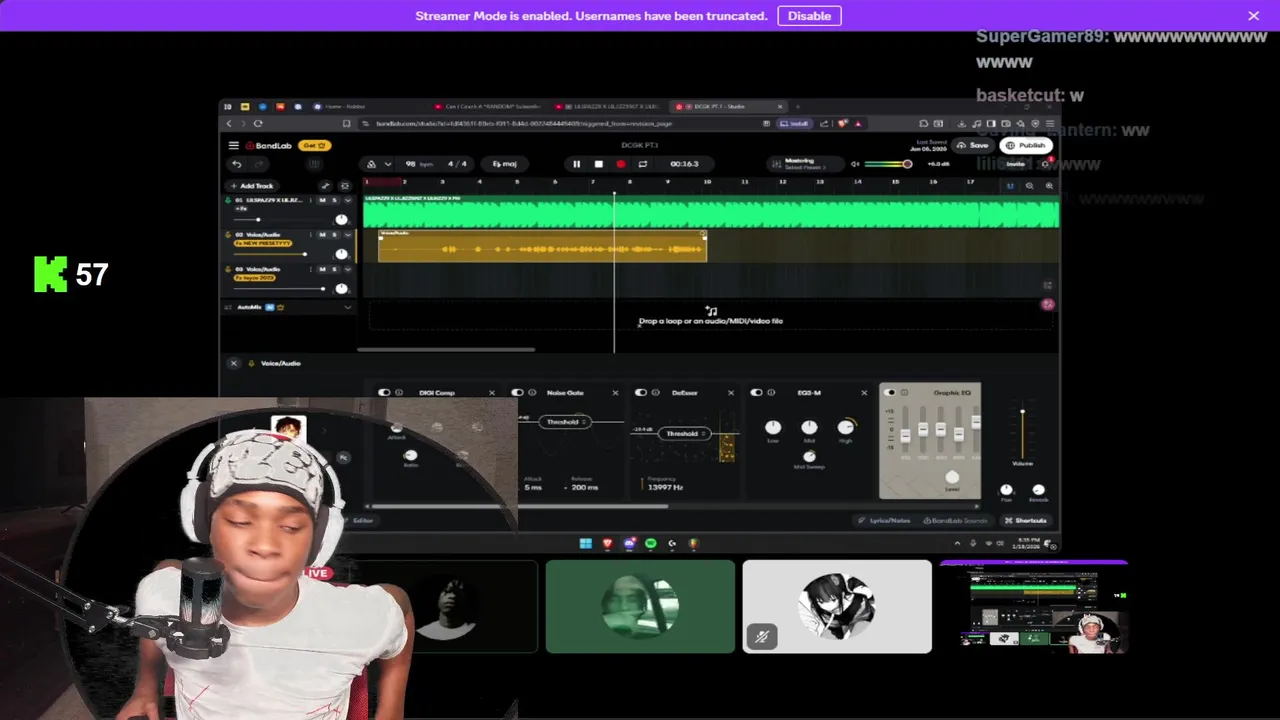Adjust the master output volume slider

point(888,164)
